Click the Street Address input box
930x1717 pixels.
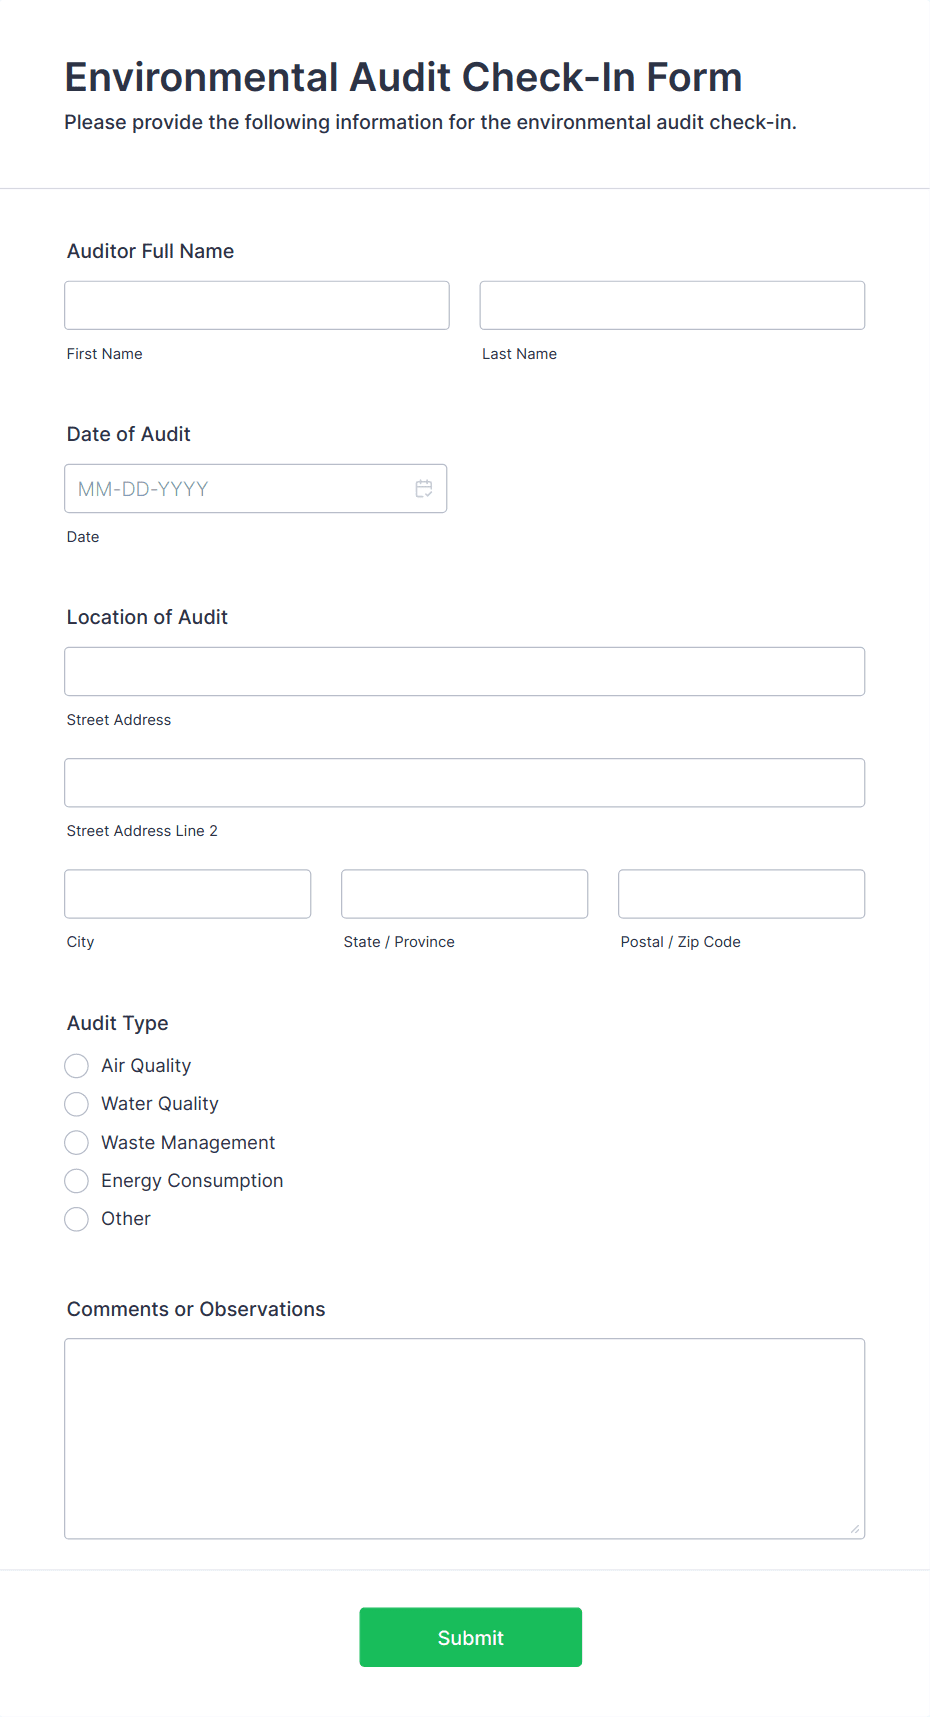tap(465, 671)
